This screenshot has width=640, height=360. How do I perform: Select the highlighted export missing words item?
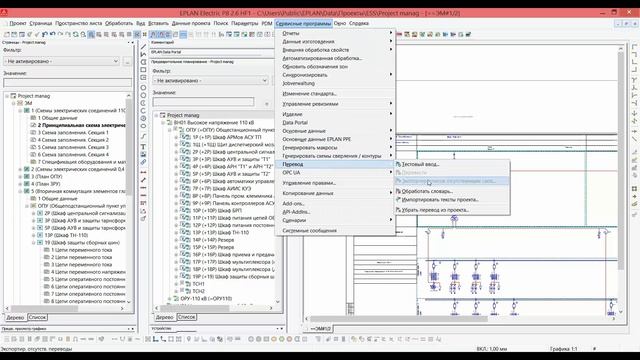[452, 181]
